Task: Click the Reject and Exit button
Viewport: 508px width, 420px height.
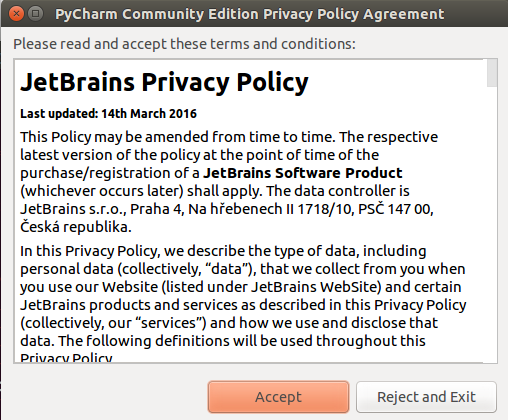Action: (426, 397)
